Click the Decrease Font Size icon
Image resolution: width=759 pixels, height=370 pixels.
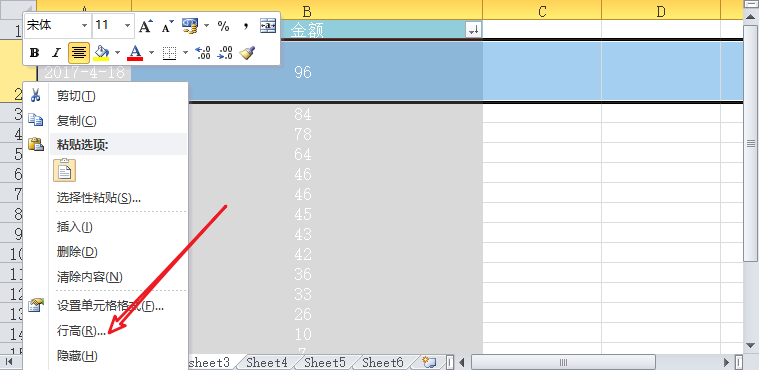pyautogui.click(x=167, y=26)
